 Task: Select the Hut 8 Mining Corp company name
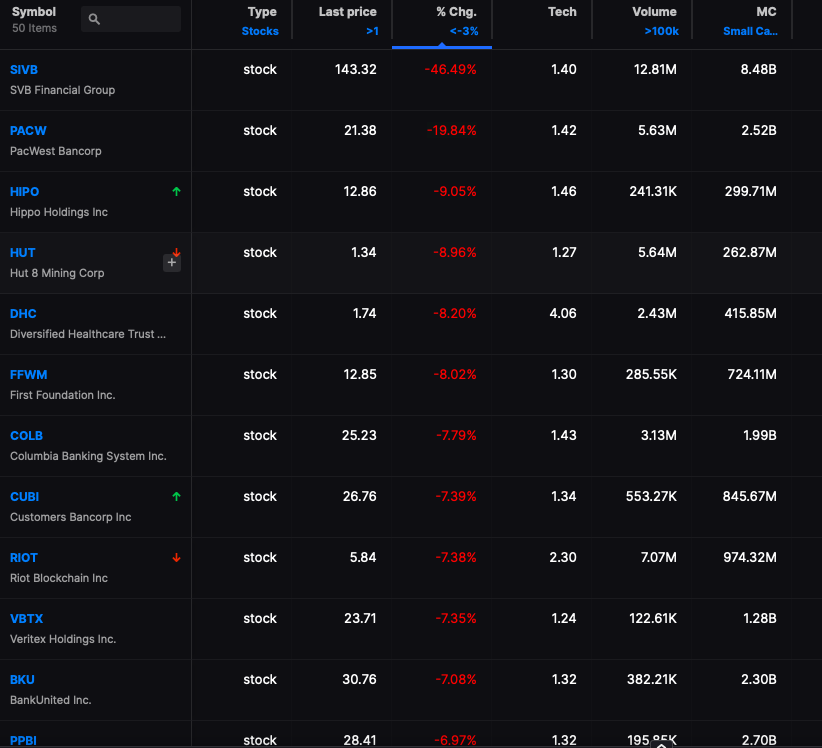pos(57,273)
